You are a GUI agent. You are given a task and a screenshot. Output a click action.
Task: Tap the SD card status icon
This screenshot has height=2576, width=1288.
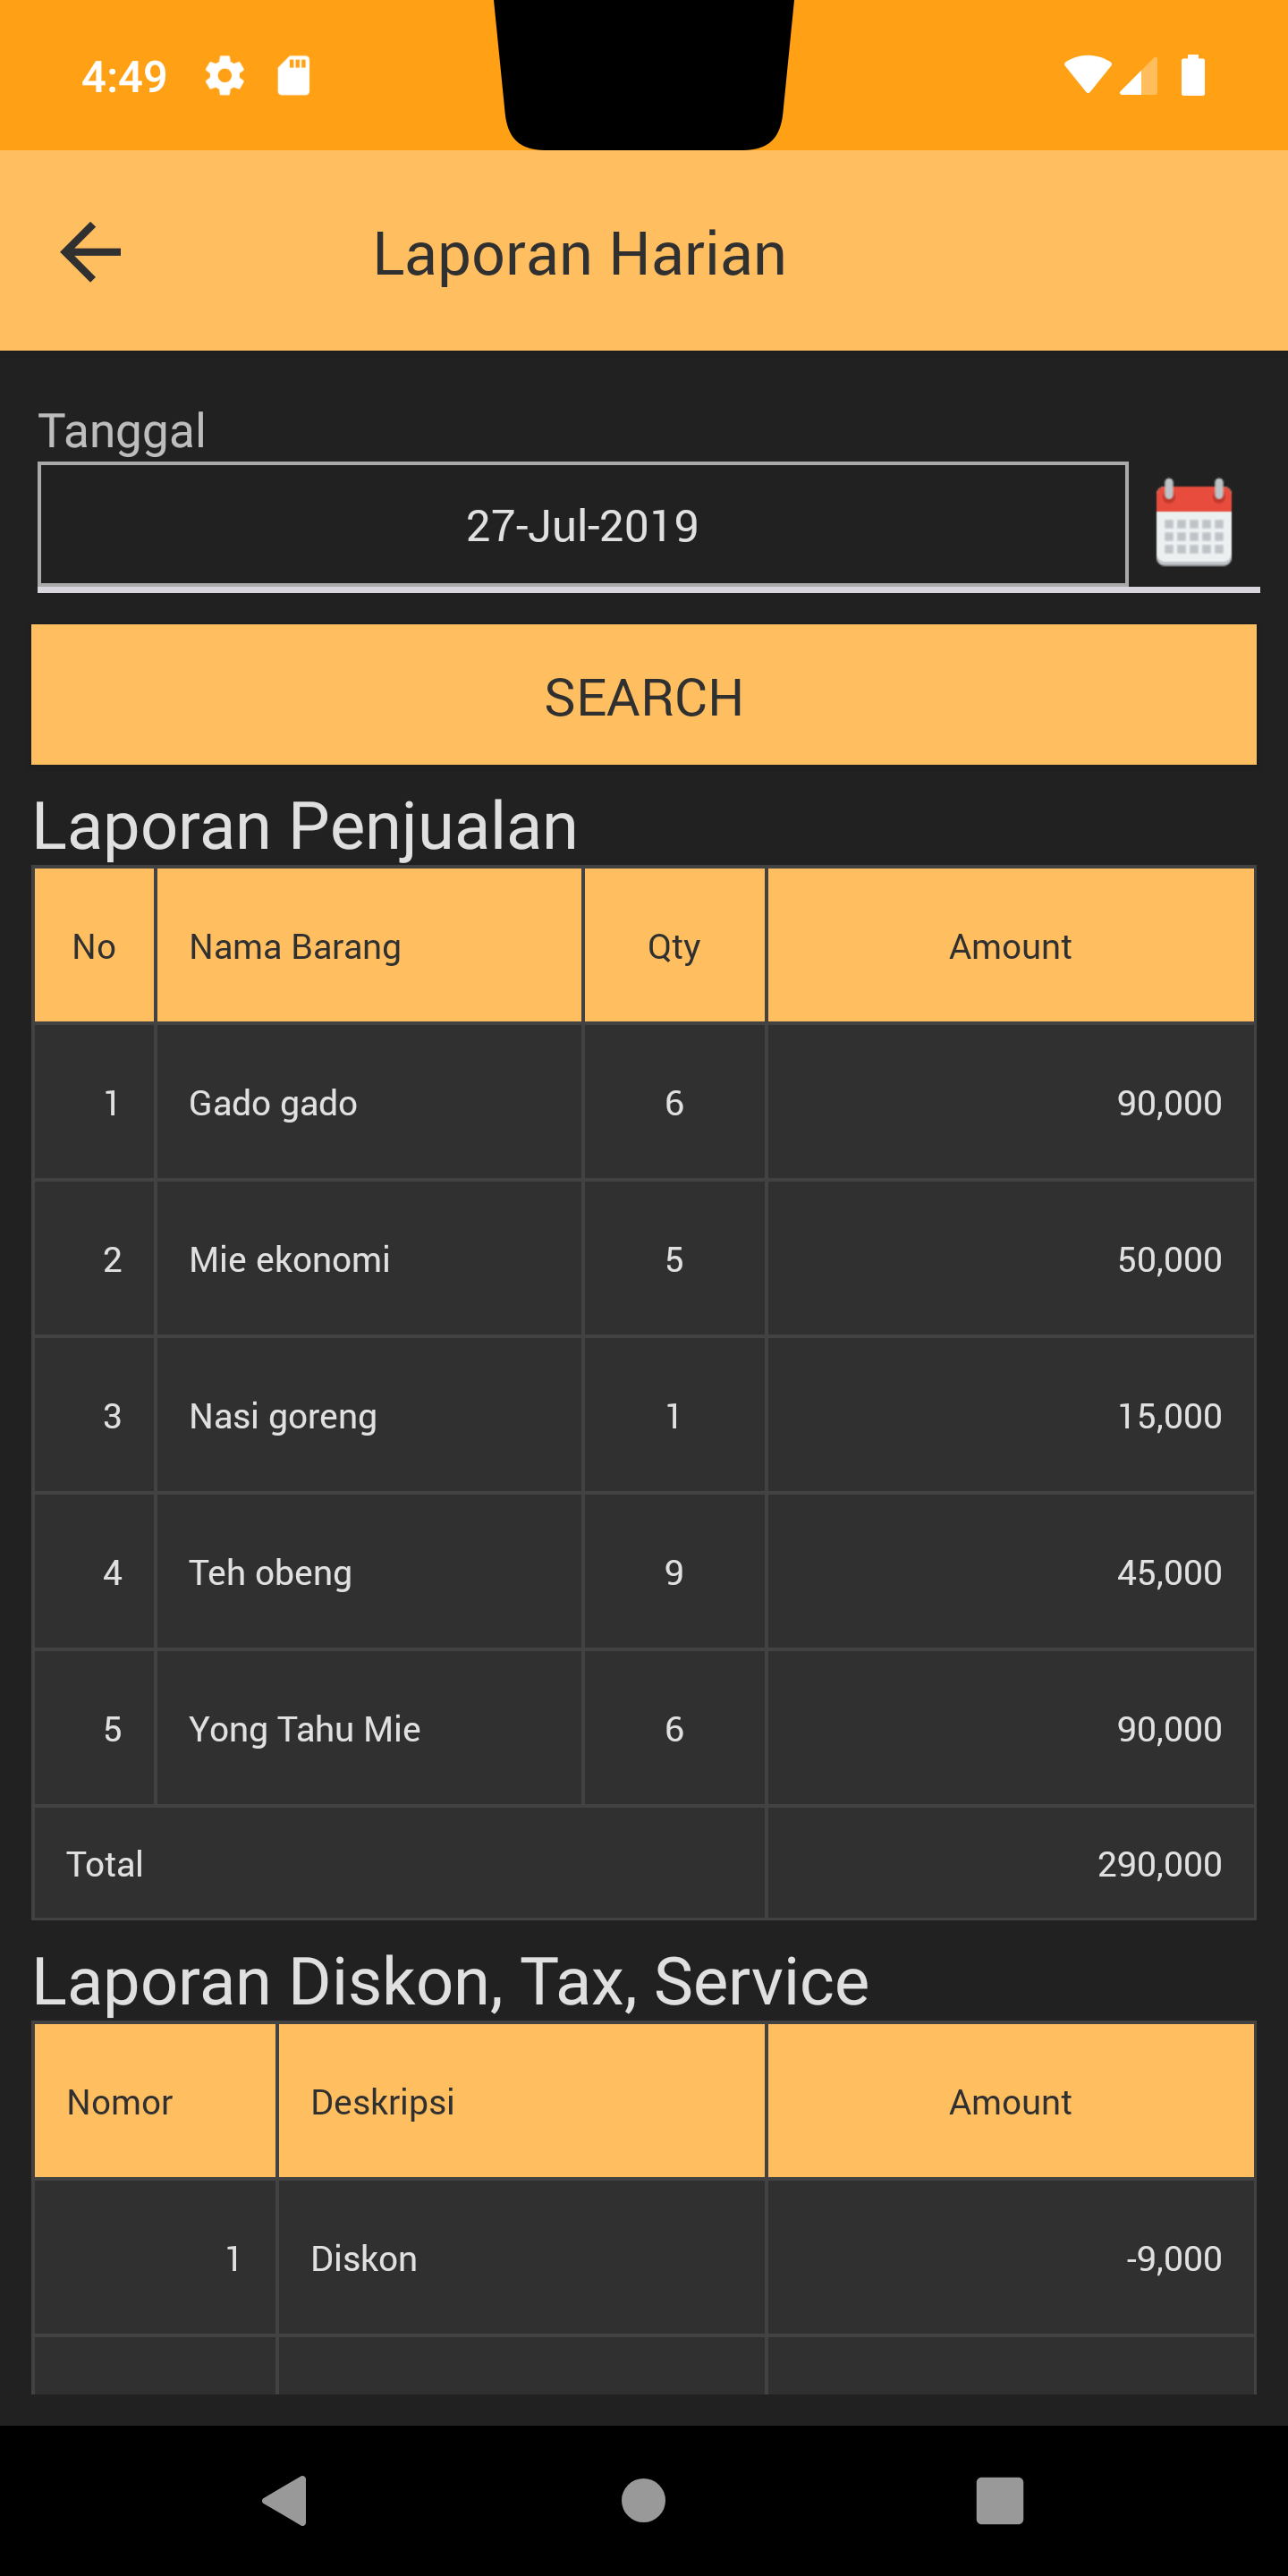click(293, 76)
